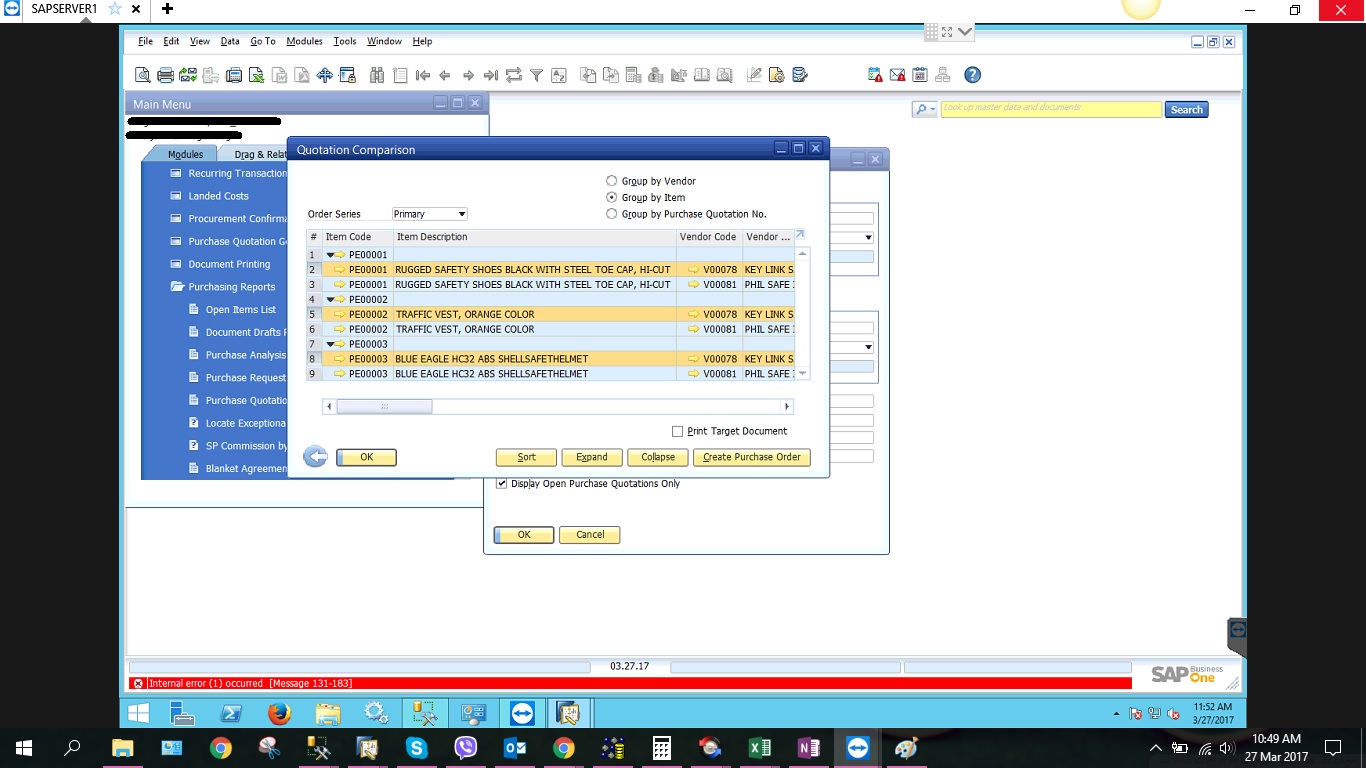Screen dimensions: 1366x768
Task: Select Group by Vendor option
Action: tap(612, 181)
